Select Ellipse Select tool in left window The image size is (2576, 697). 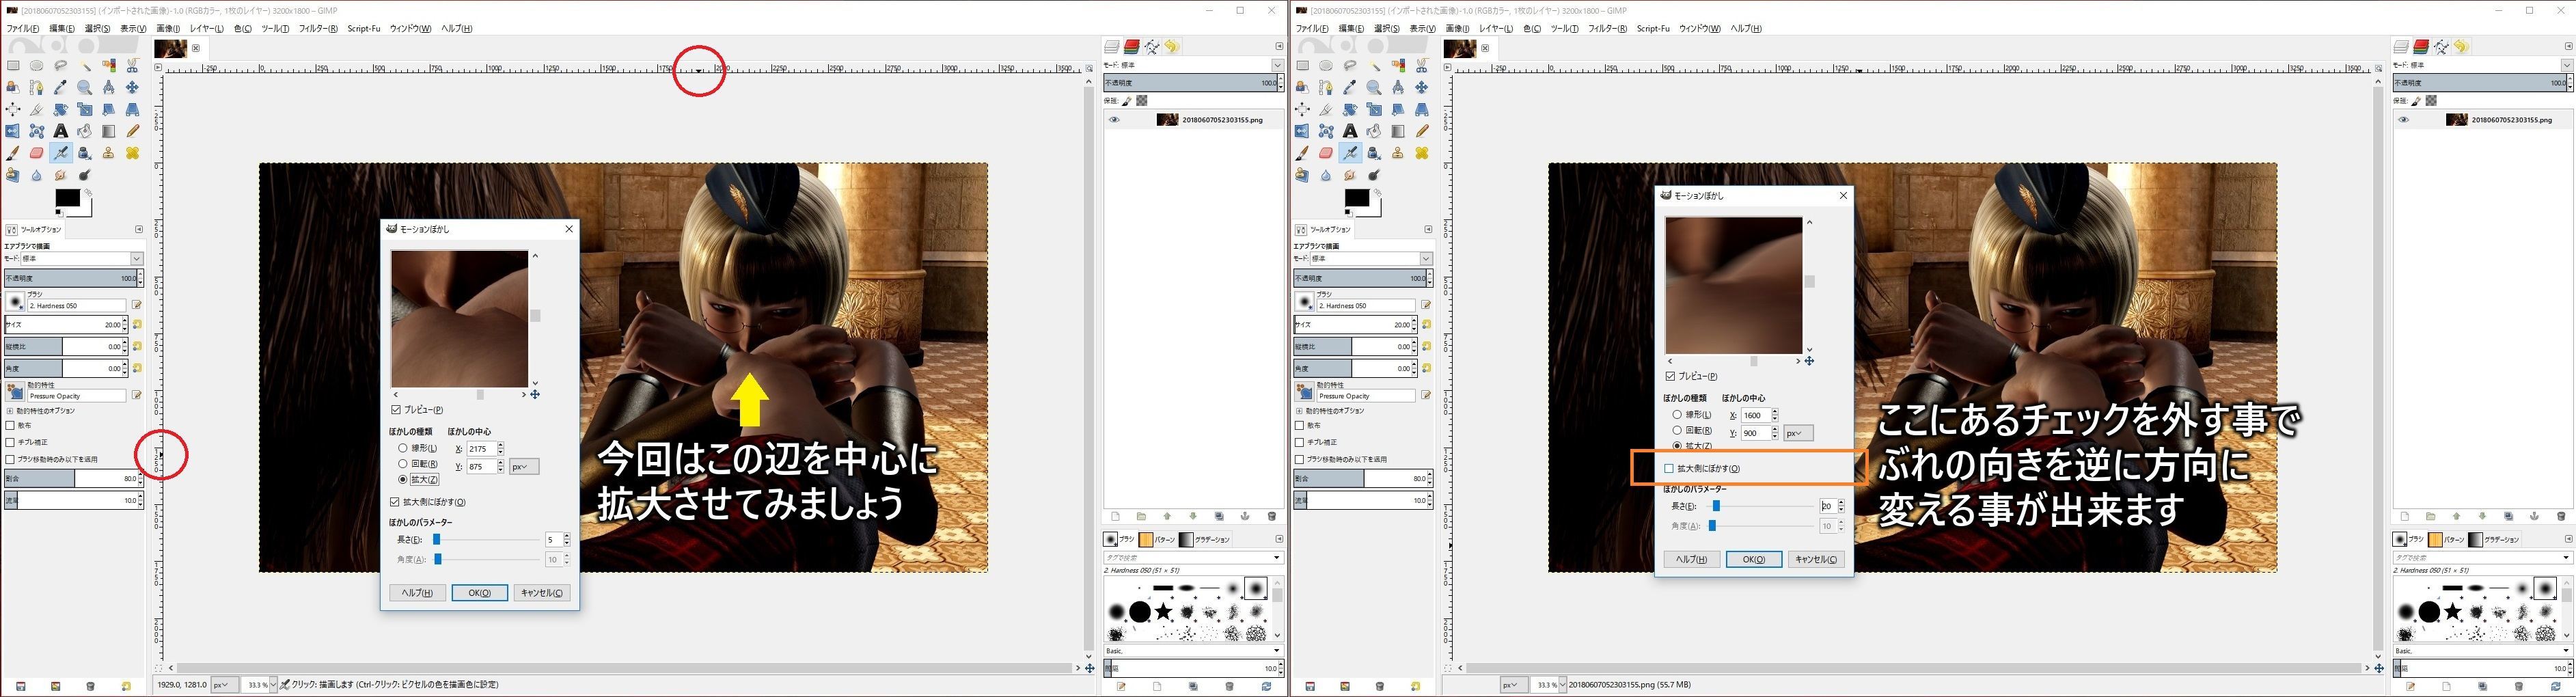[37, 66]
